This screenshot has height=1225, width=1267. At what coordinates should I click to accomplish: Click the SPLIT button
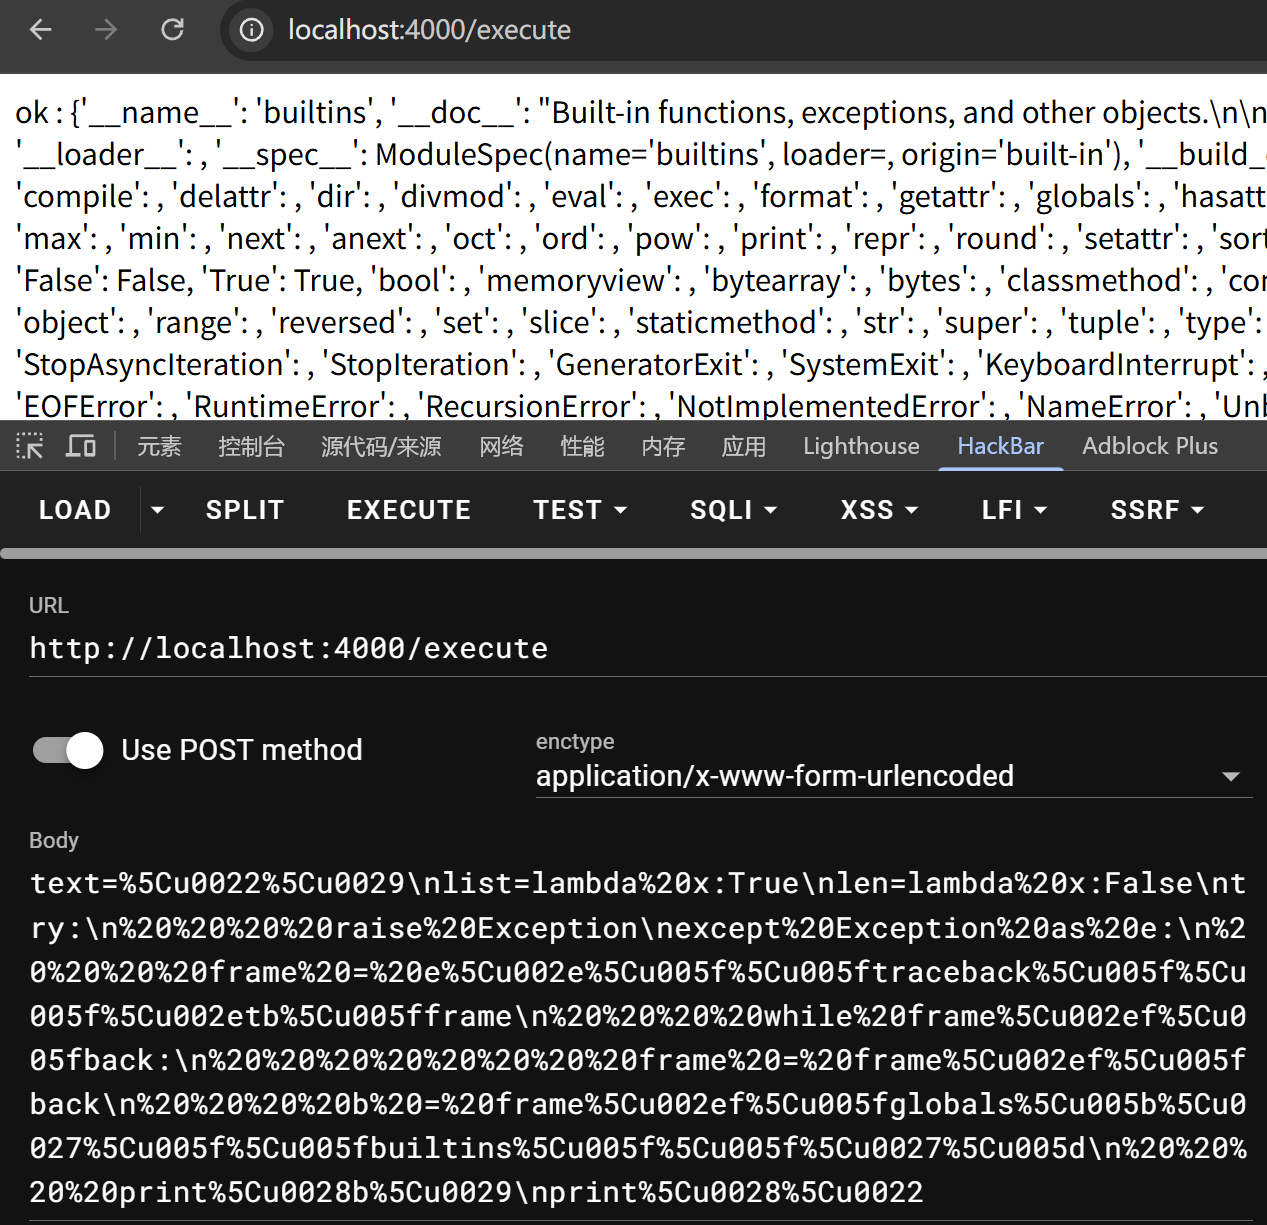(x=245, y=510)
